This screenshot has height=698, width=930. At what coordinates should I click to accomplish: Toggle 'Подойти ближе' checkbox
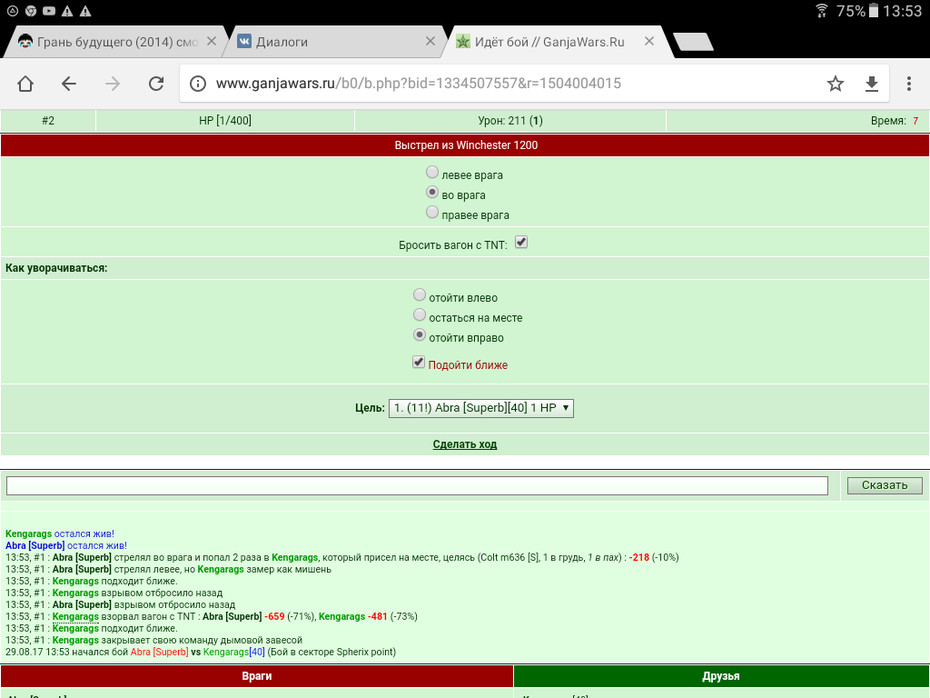[419, 362]
